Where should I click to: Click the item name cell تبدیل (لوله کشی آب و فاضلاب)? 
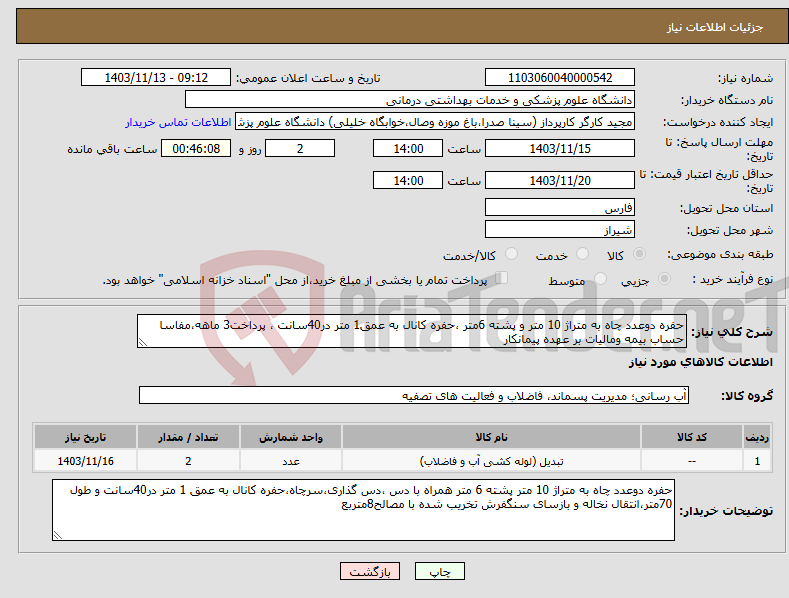point(491,461)
